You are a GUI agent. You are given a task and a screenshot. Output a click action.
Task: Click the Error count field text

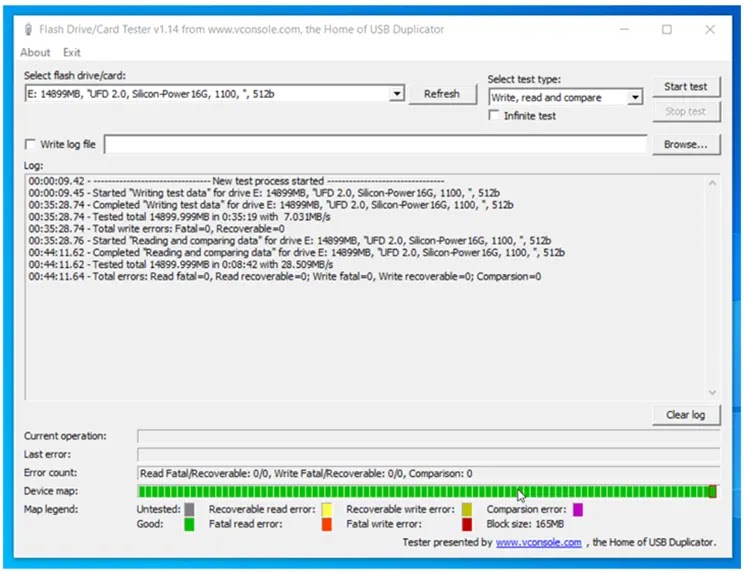306,473
